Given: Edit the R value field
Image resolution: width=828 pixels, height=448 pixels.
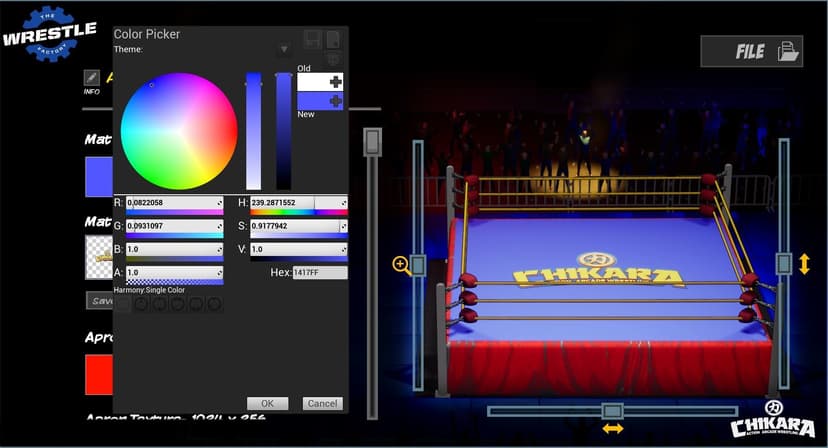Looking at the screenshot, I should click(x=174, y=203).
